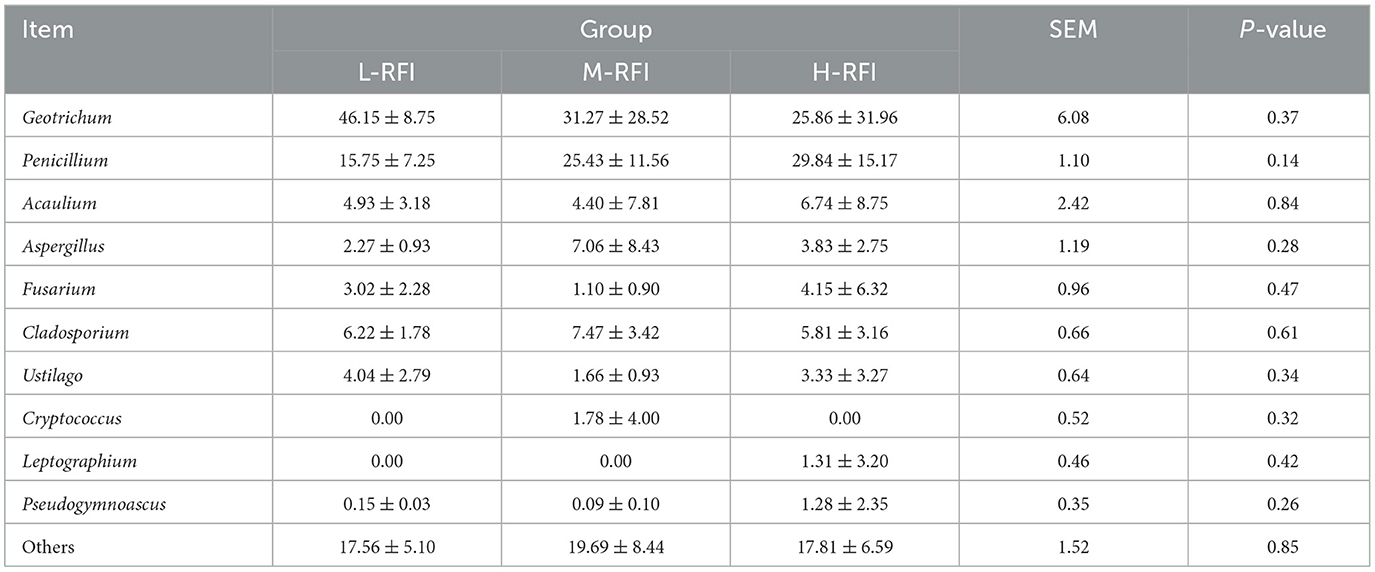Click the P-value column header
Screen dimensions: 1375x572
point(1279,30)
